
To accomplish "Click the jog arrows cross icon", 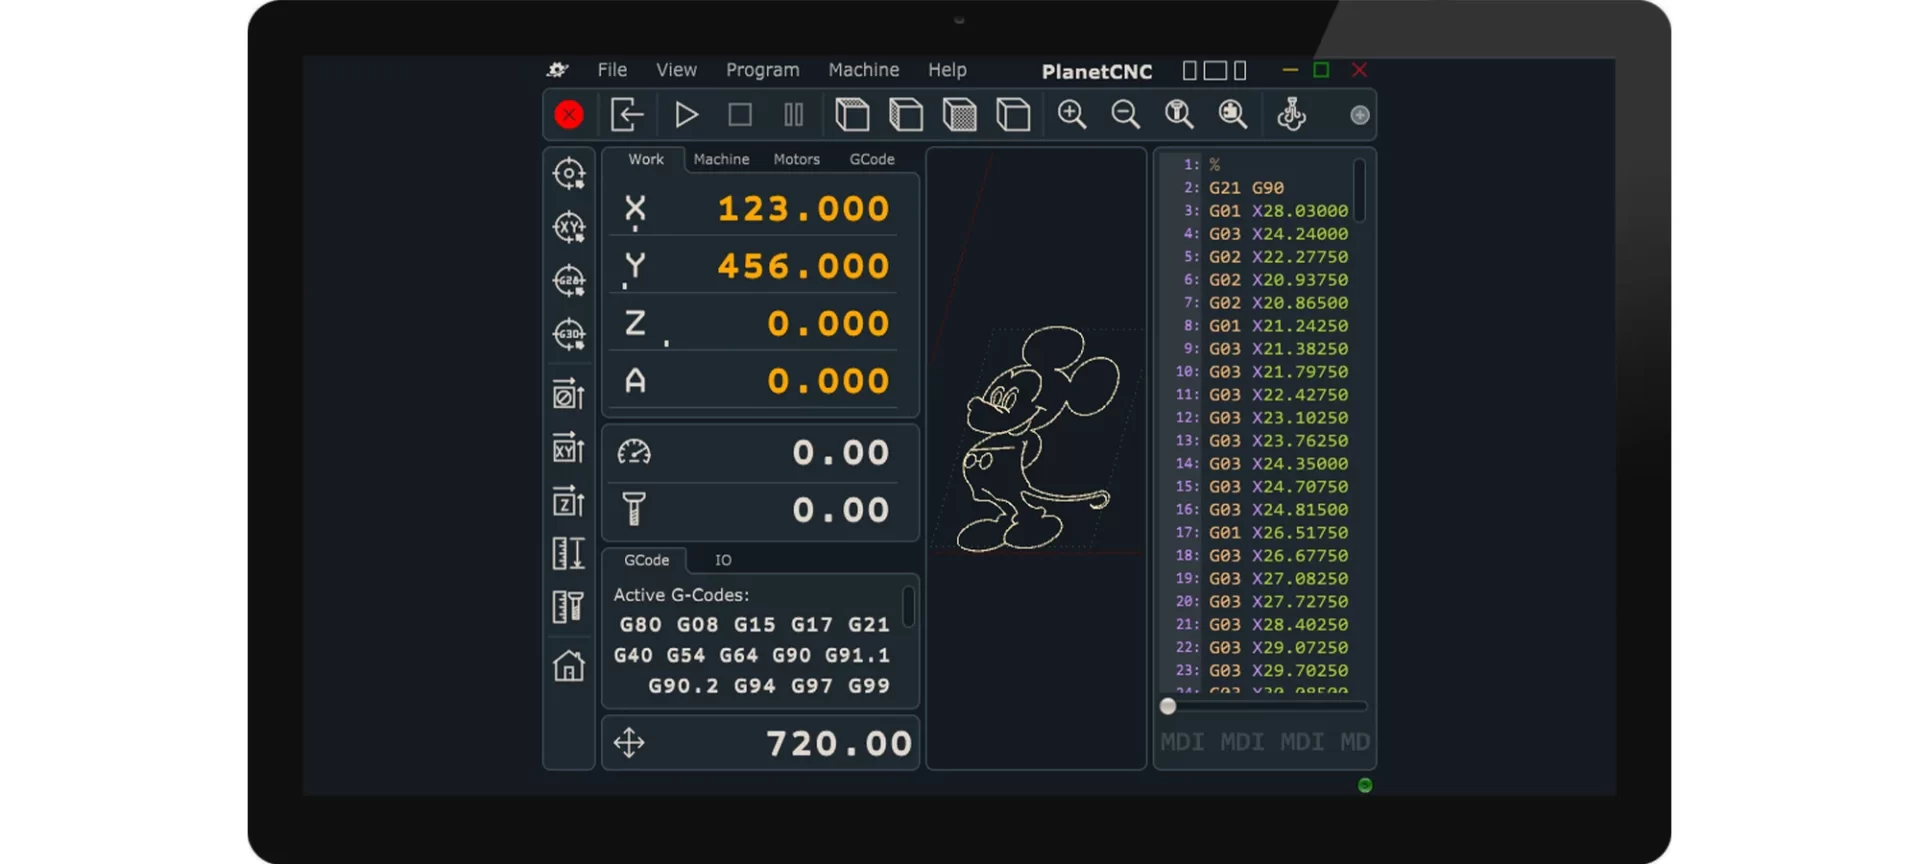I will pos(629,743).
